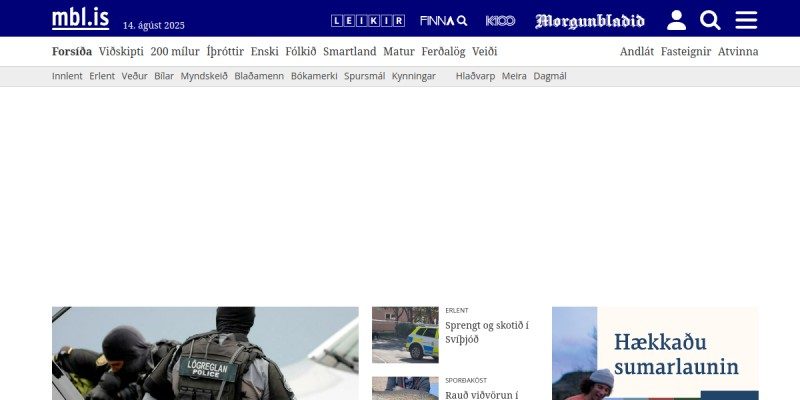The width and height of the screenshot is (800, 400).
Task: Open the Fólkið section
Action: pos(301,52)
